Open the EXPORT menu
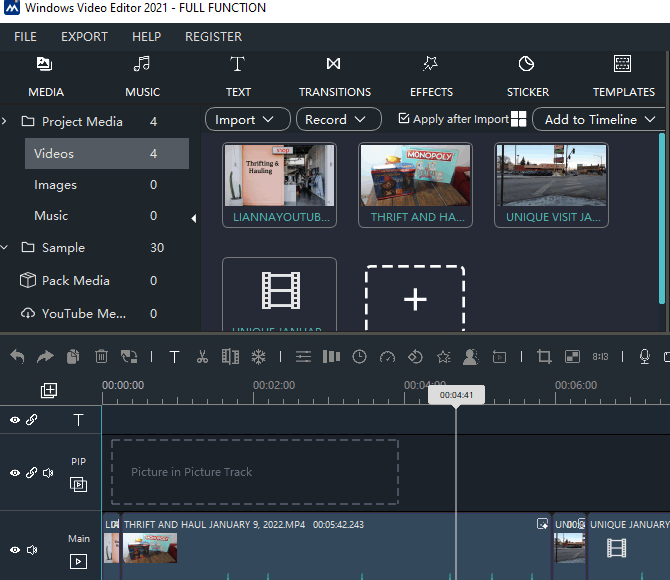Screen dimensions: 670x580 [84, 37]
